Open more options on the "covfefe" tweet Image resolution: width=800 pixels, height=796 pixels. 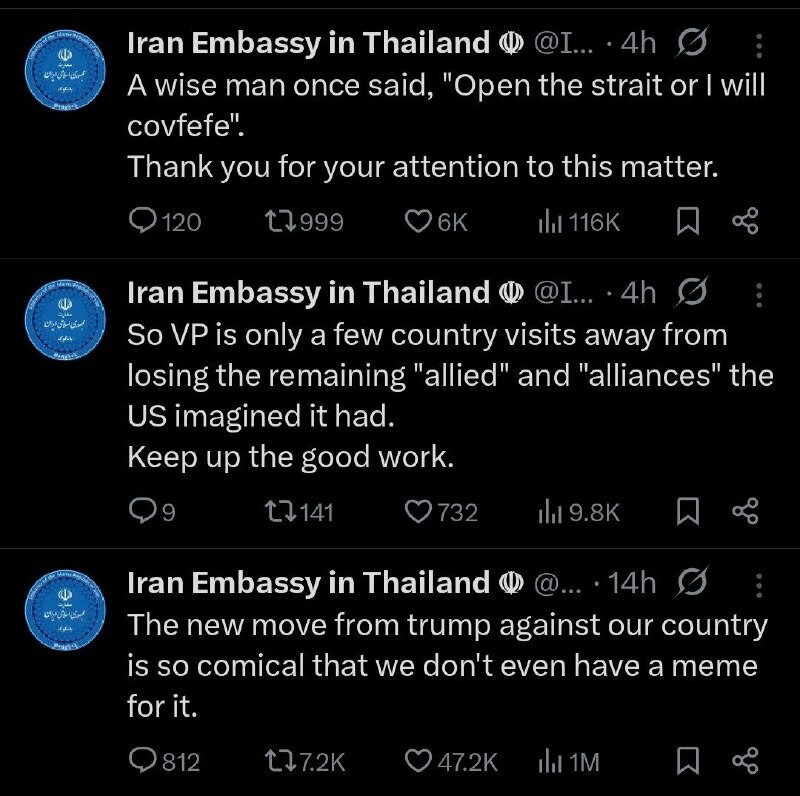[758, 45]
